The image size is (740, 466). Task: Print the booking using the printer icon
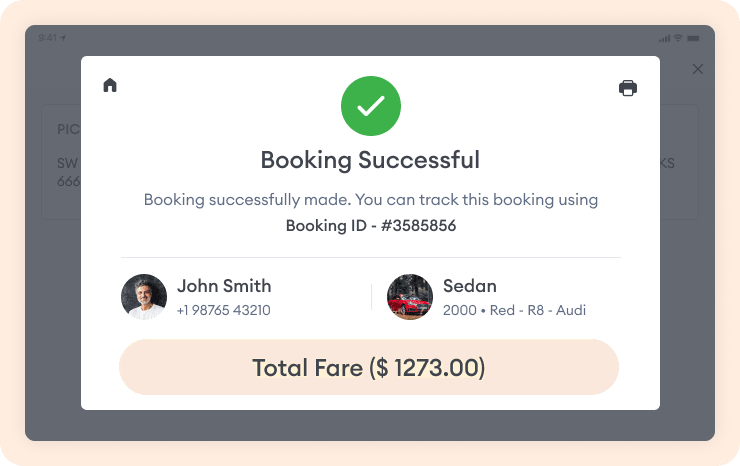[628, 88]
